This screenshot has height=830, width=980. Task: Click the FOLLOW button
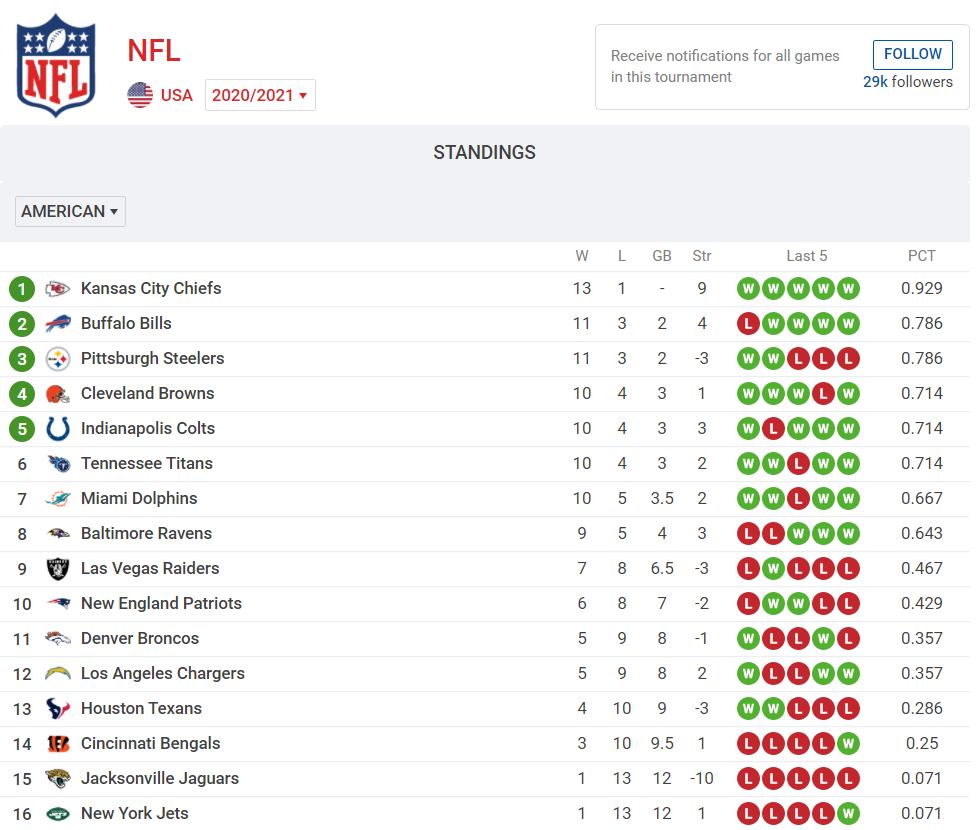(912, 54)
